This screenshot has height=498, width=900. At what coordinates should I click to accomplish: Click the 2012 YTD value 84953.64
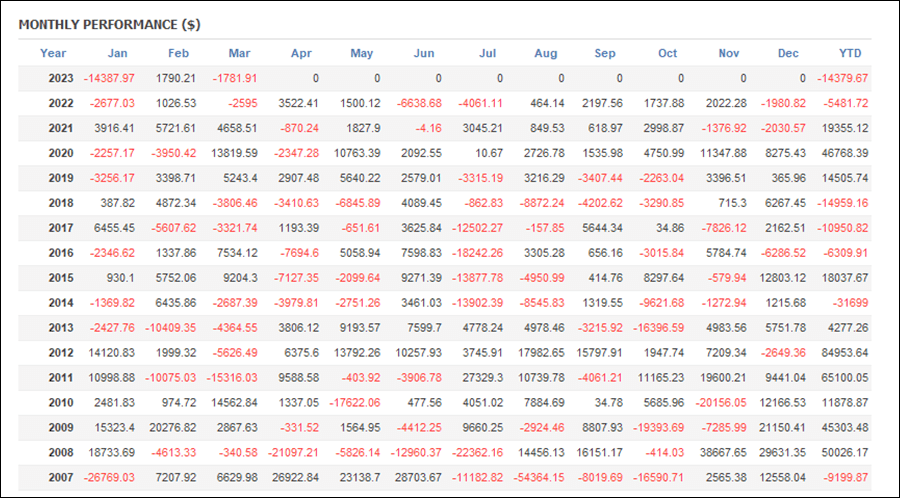844,353
